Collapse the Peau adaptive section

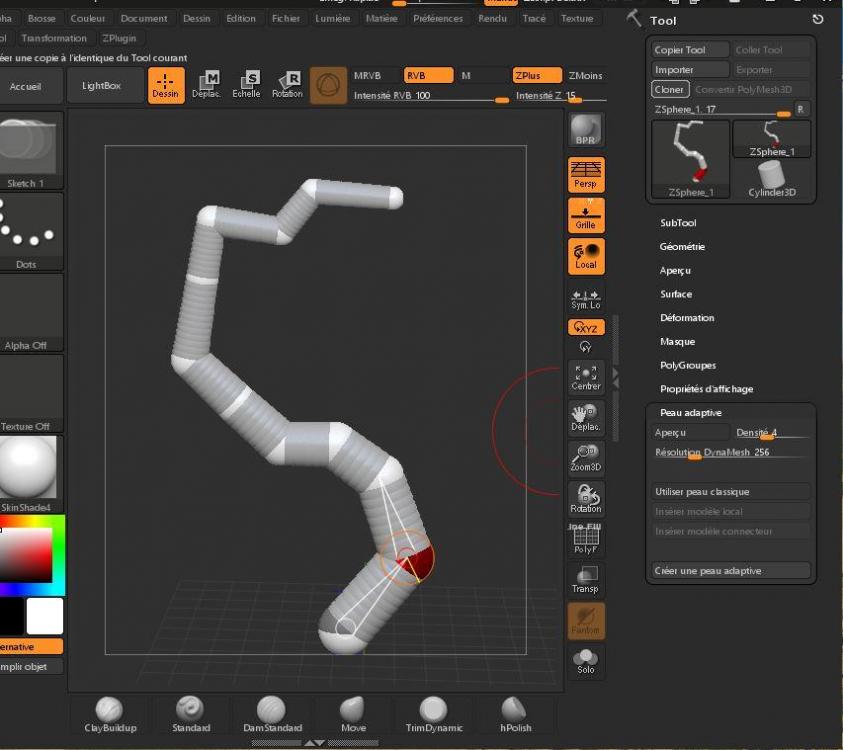click(691, 413)
